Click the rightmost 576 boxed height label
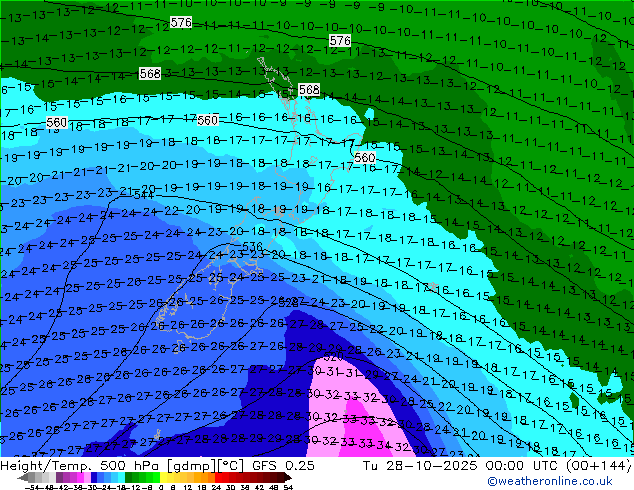This screenshot has width=634, height=490. 340,40
